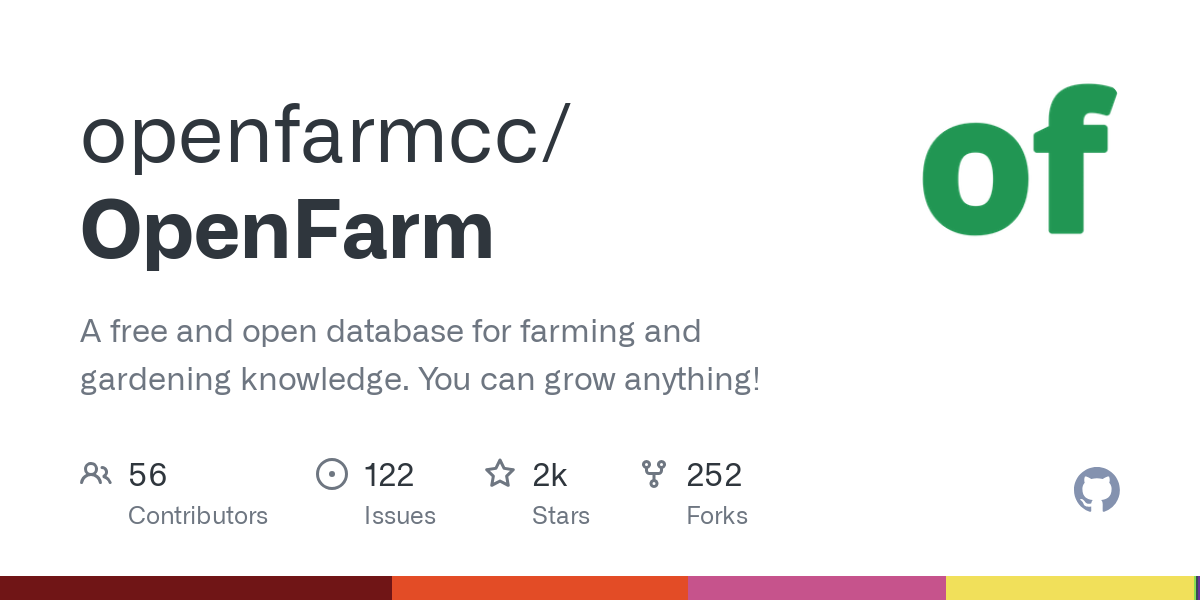Click the Contributors people icon

pos(96,474)
